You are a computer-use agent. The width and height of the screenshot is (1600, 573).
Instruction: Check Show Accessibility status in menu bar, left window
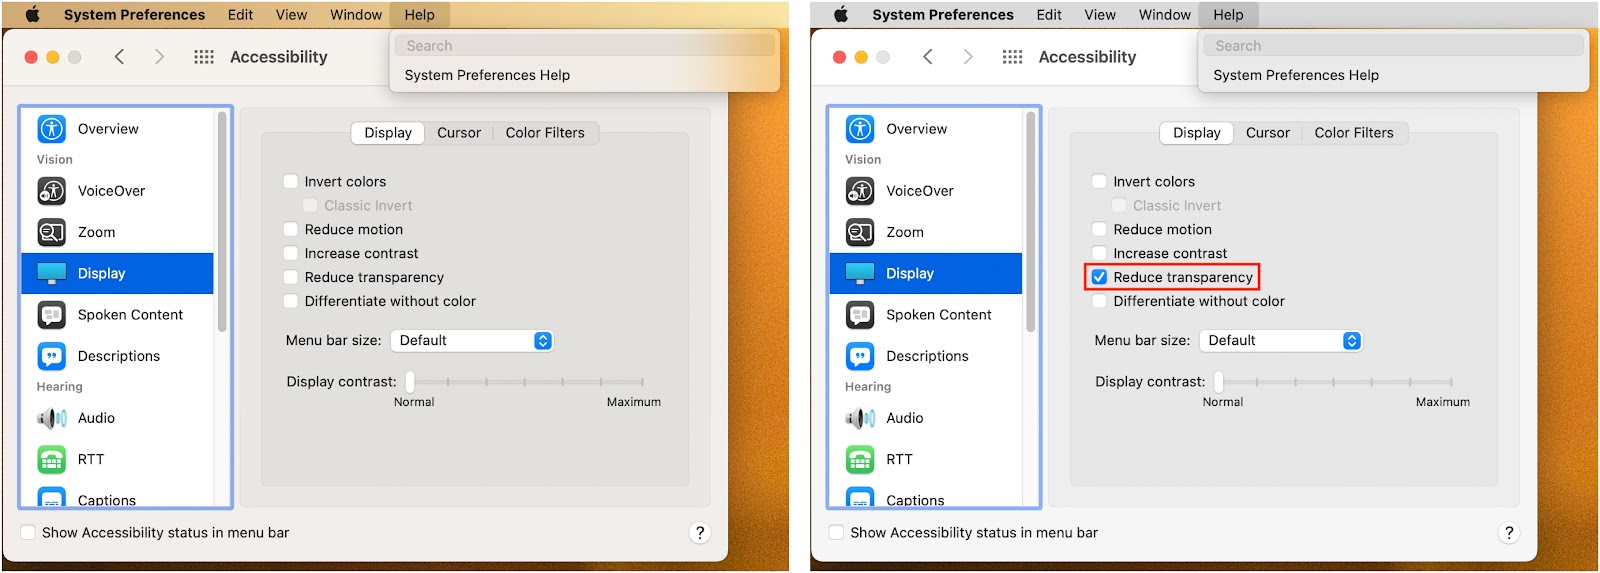point(28,533)
